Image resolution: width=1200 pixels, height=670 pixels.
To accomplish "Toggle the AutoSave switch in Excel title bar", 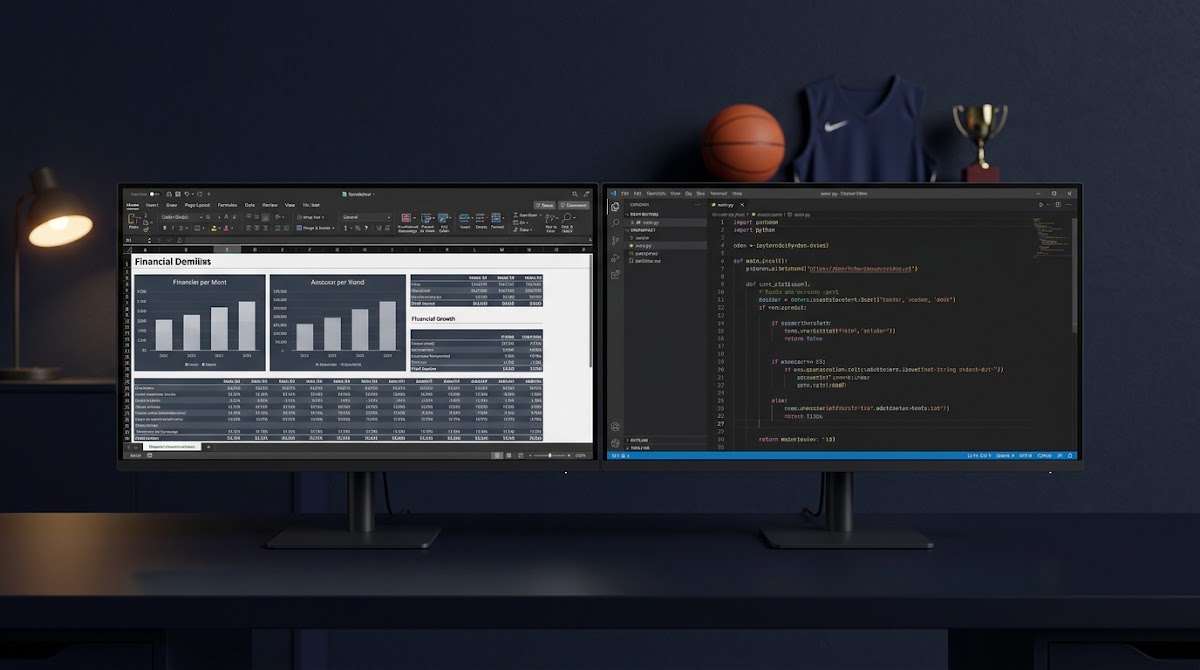I will click(x=154, y=194).
